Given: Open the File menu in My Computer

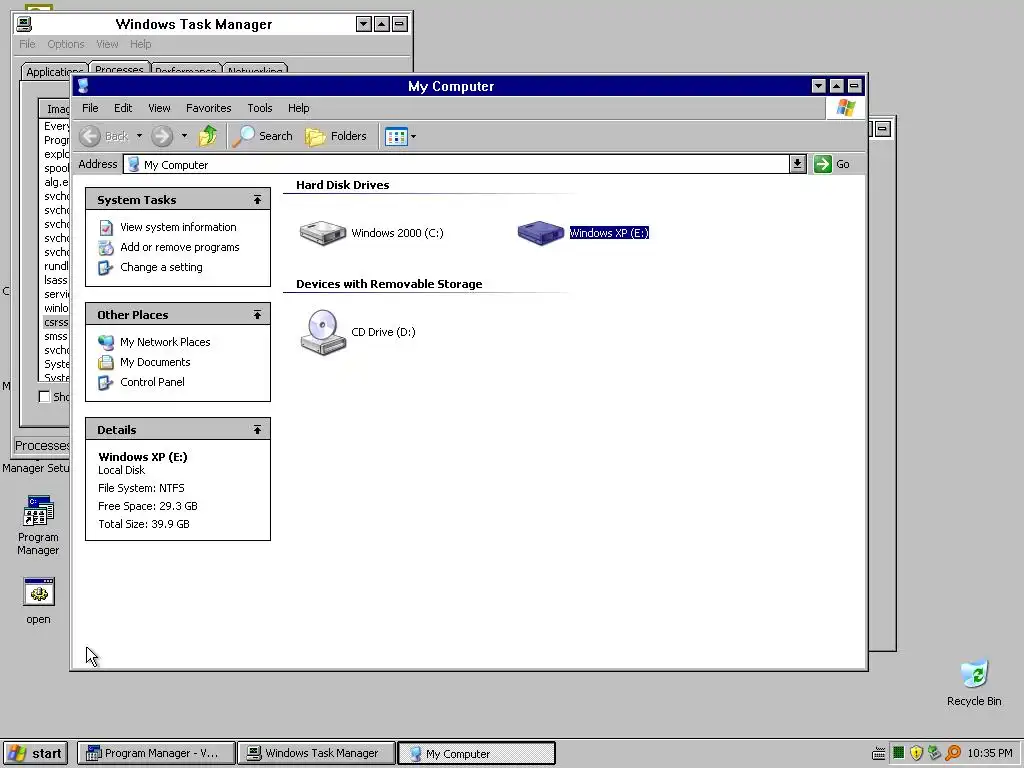Looking at the screenshot, I should (90, 108).
